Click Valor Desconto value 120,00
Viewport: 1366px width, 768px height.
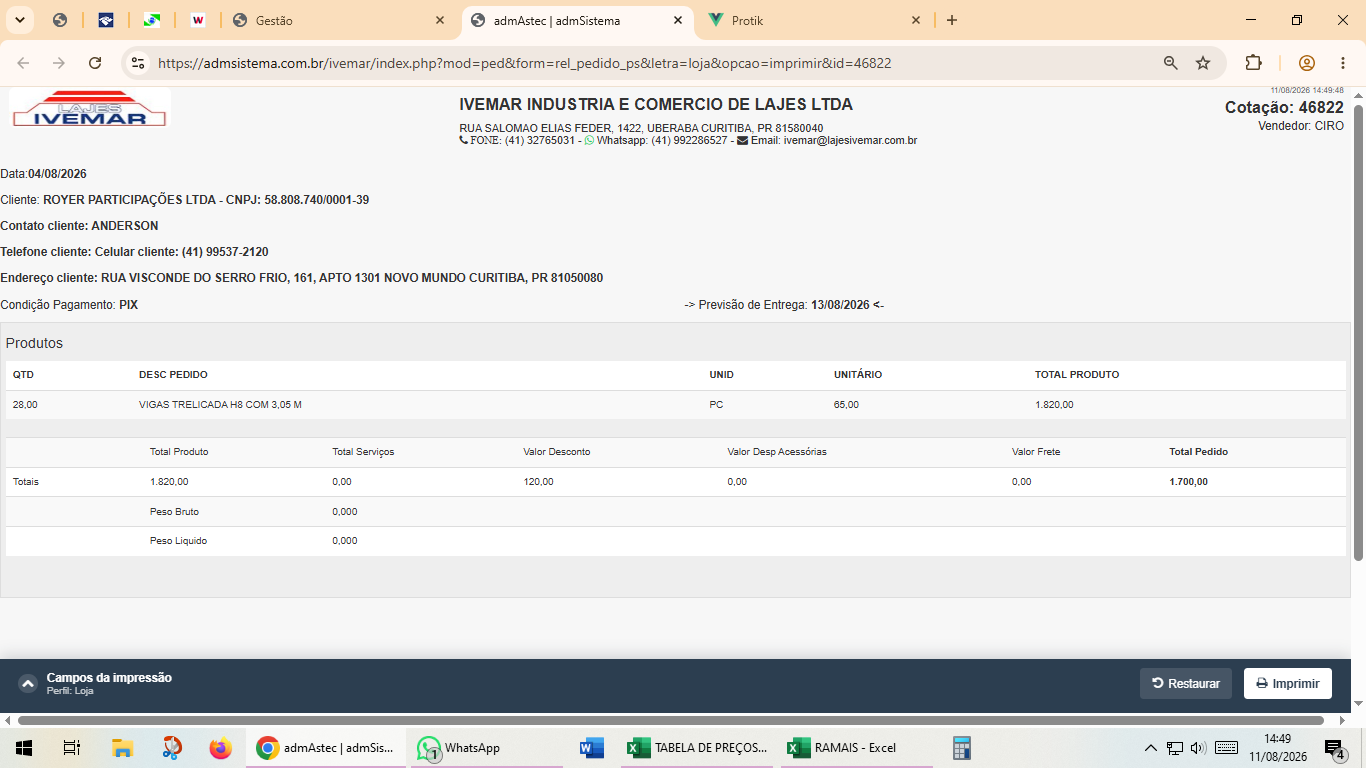538,482
